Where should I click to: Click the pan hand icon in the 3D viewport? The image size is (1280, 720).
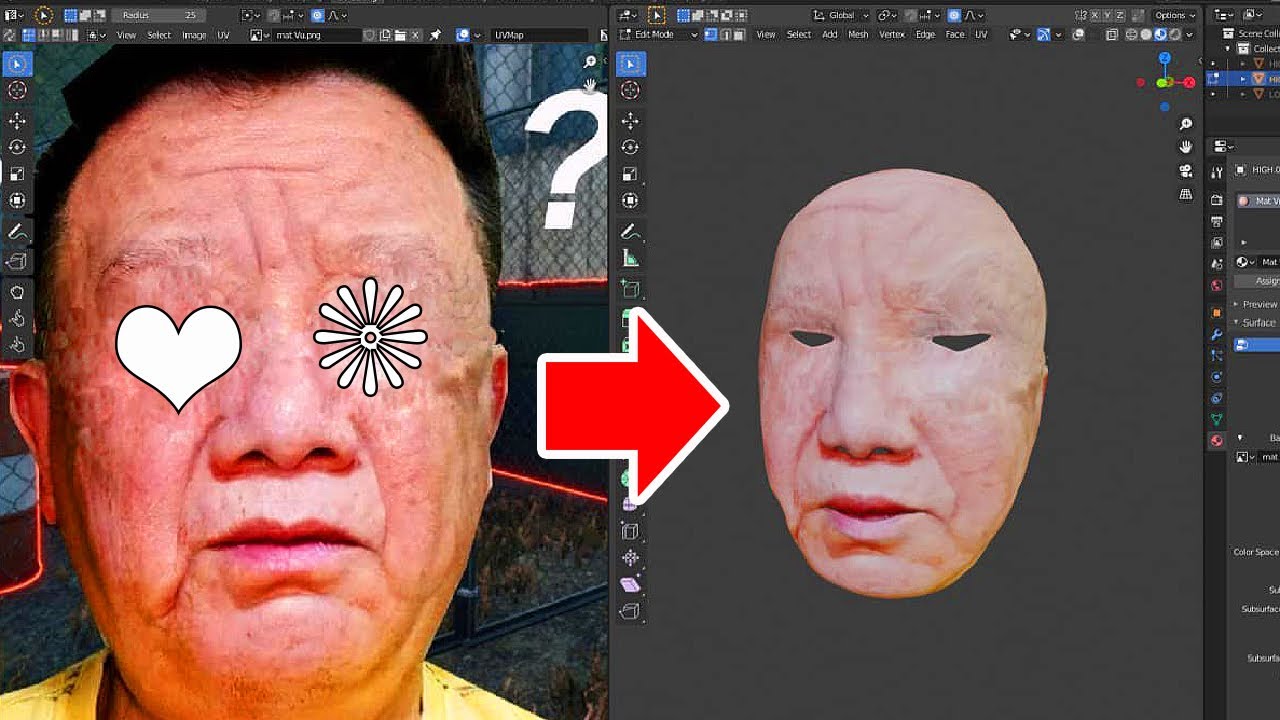[1186, 147]
